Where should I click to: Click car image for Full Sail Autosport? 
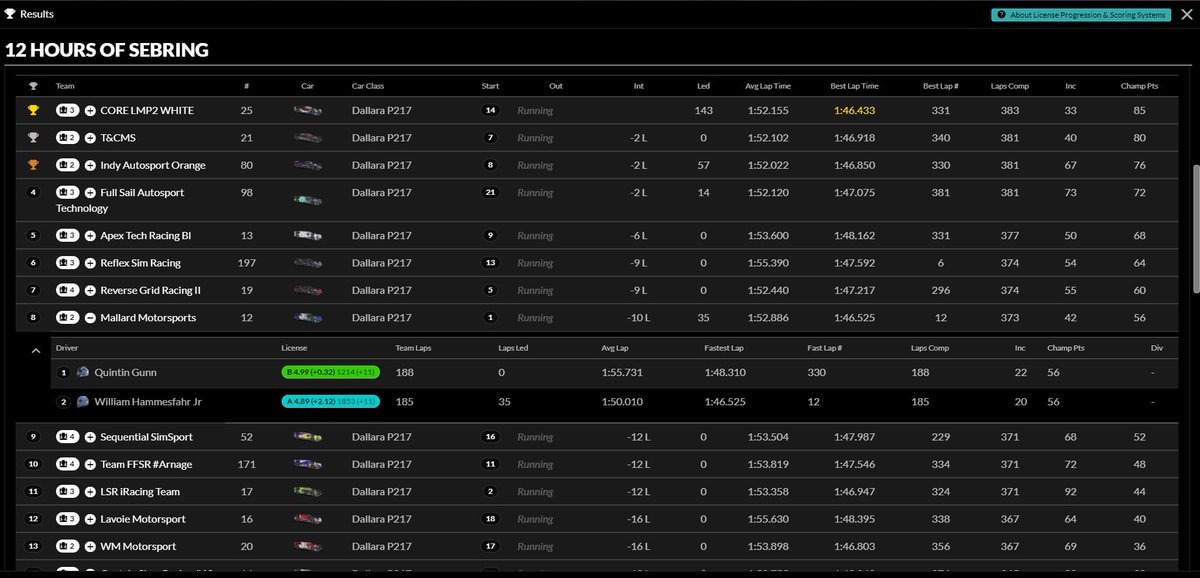[308, 200]
